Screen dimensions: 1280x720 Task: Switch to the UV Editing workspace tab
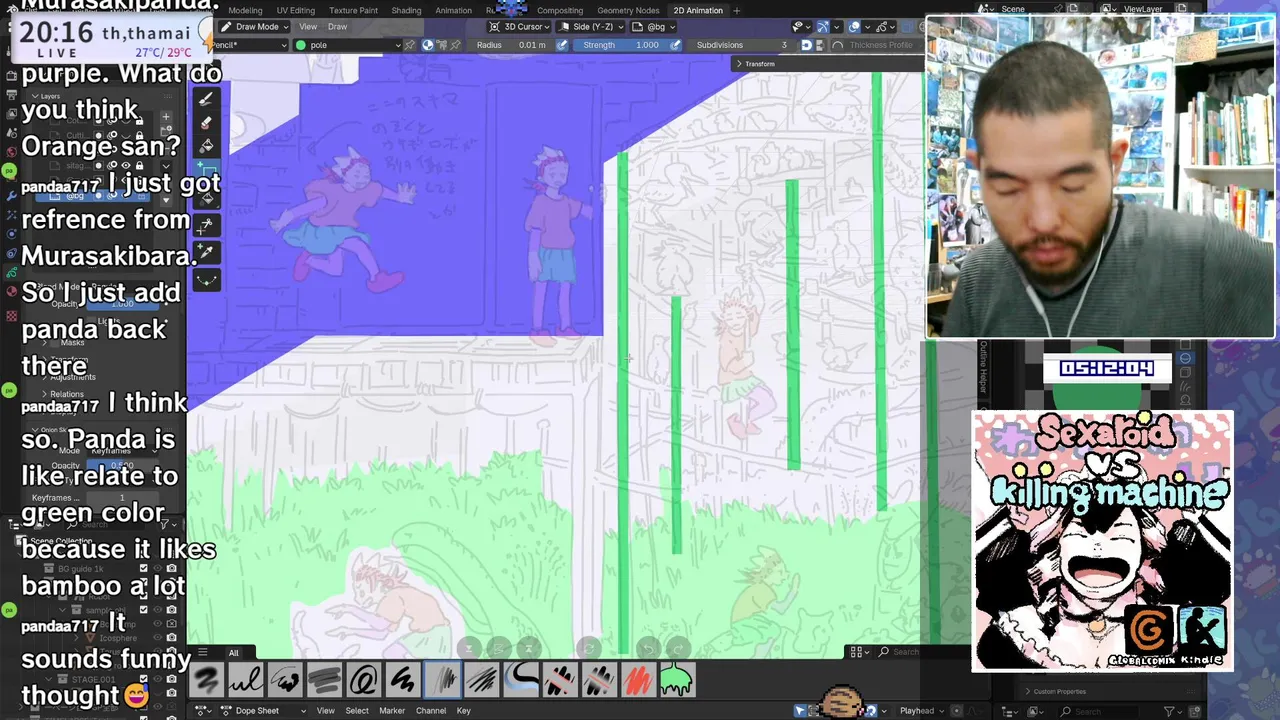295,11
